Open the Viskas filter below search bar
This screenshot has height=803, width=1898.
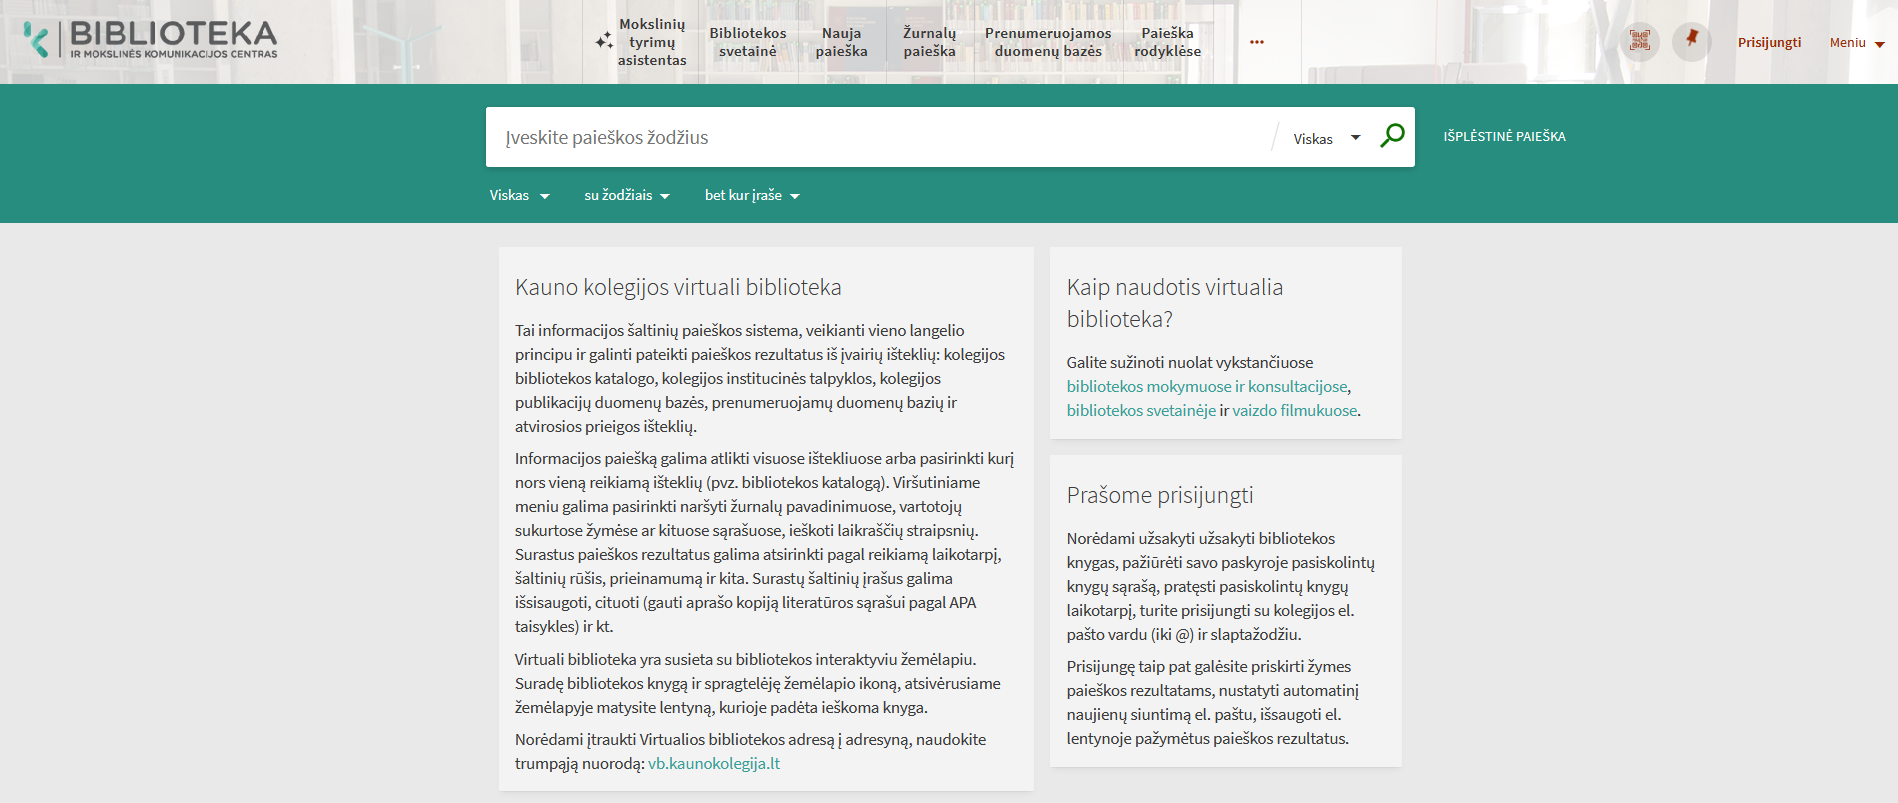[x=519, y=196]
